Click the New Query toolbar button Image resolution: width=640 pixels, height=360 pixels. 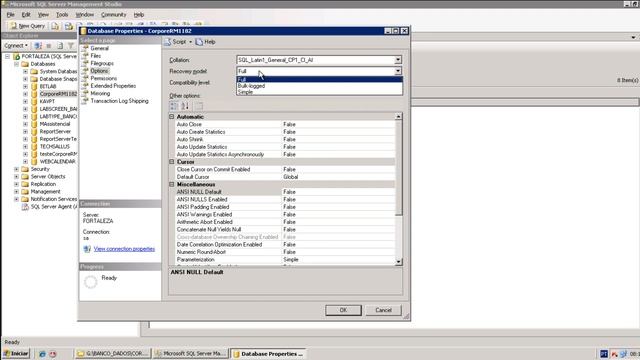27,26
